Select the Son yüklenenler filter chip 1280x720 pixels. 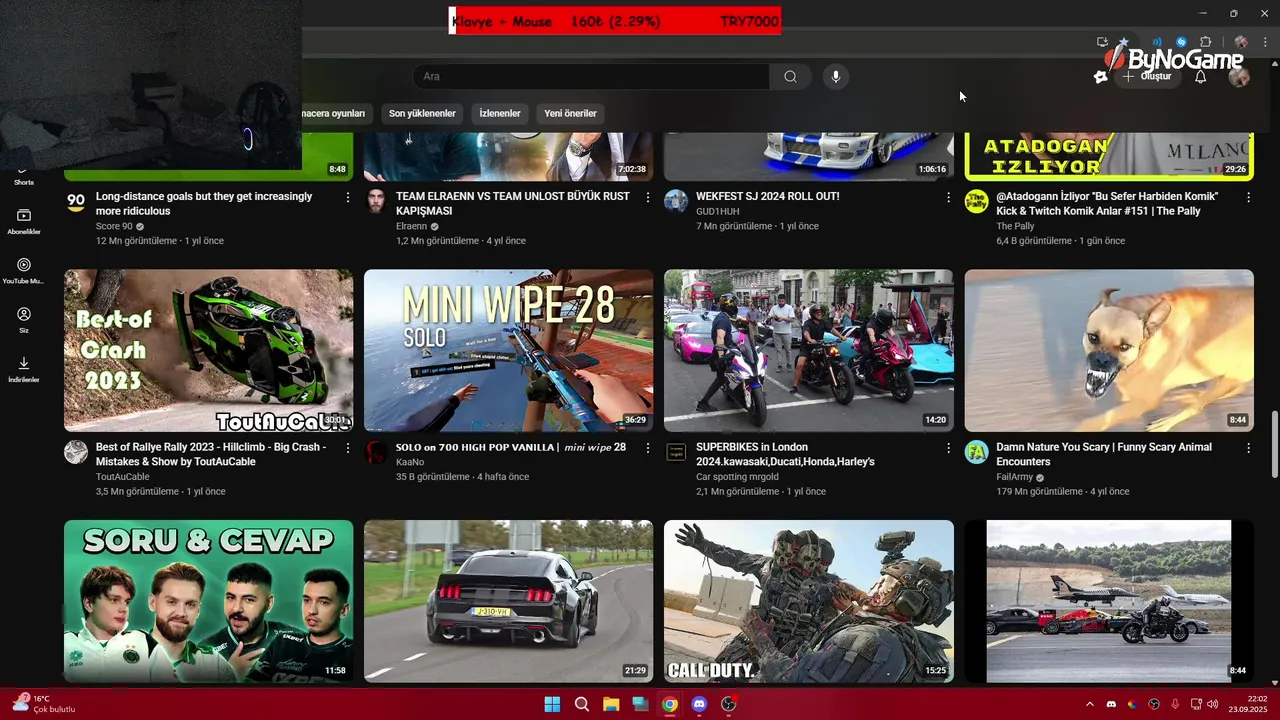(x=422, y=114)
